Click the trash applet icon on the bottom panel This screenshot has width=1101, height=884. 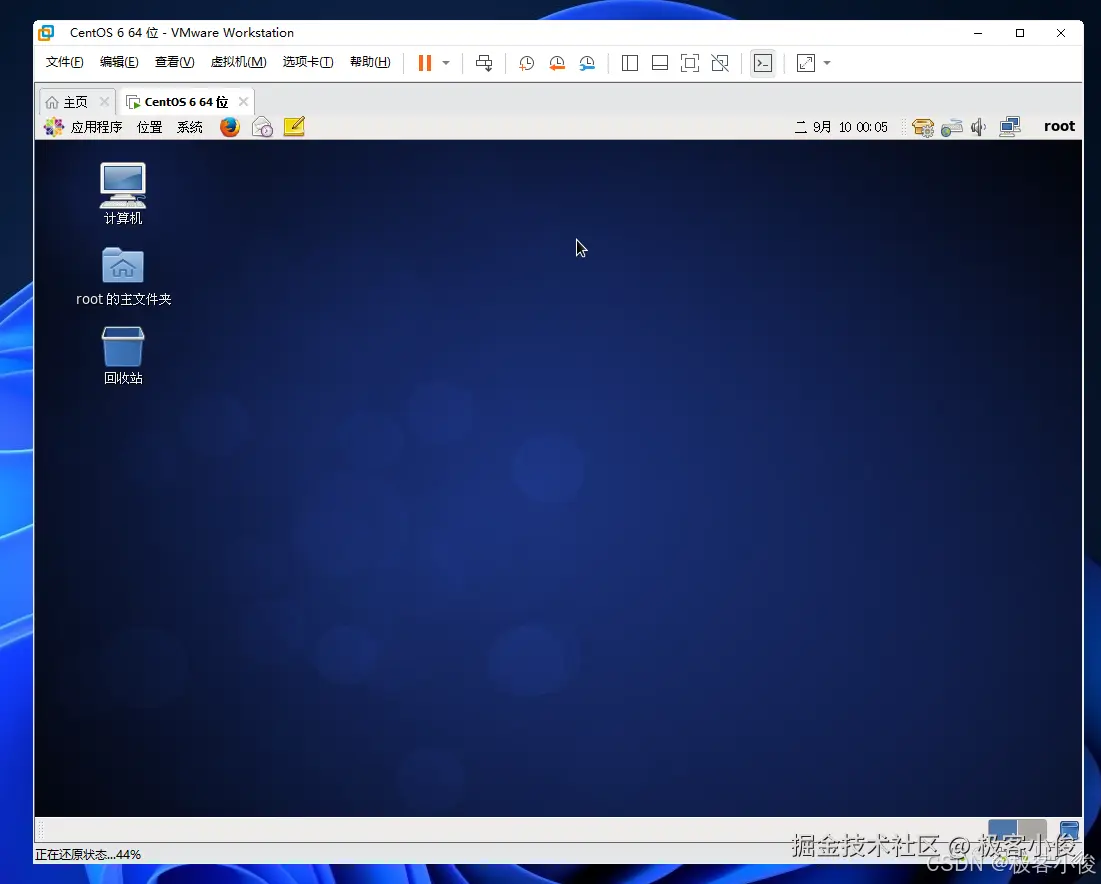(x=1069, y=831)
